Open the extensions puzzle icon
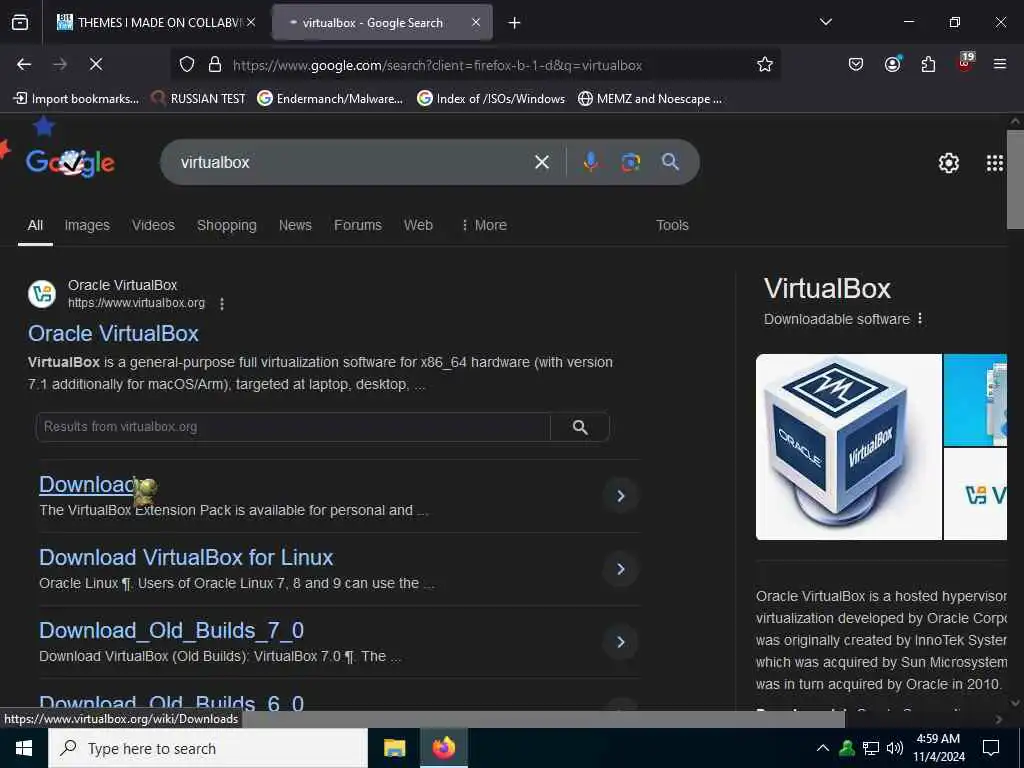1024x768 pixels. [928, 64]
